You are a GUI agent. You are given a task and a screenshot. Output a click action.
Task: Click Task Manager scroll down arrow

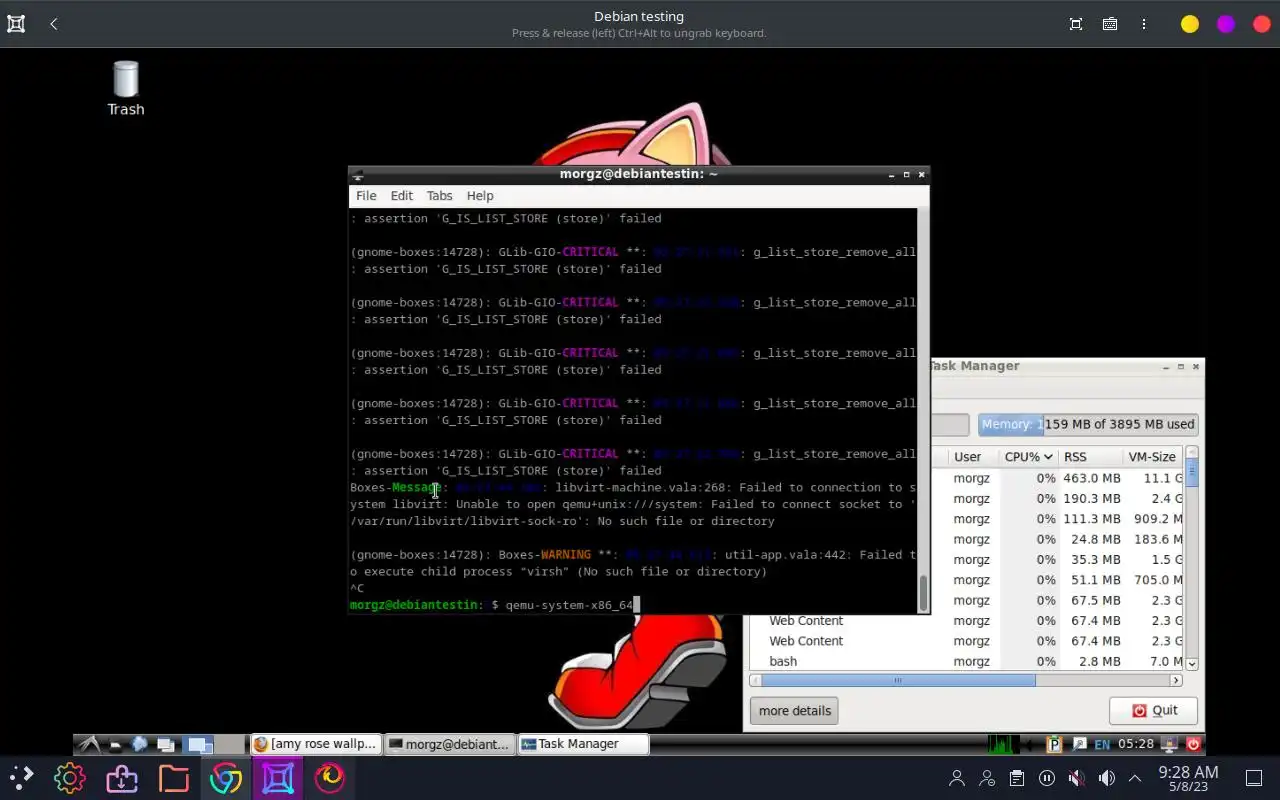point(1192,663)
